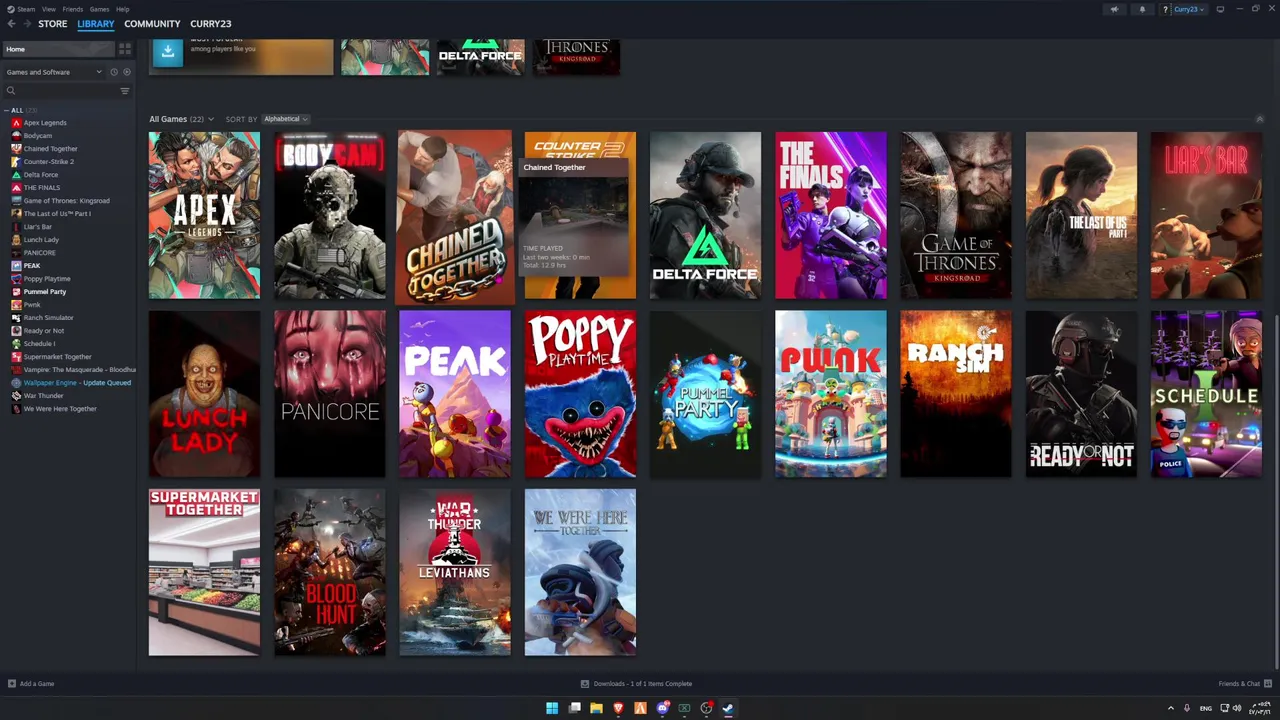
Task: Click Add a Game text
Action: click(x=37, y=684)
